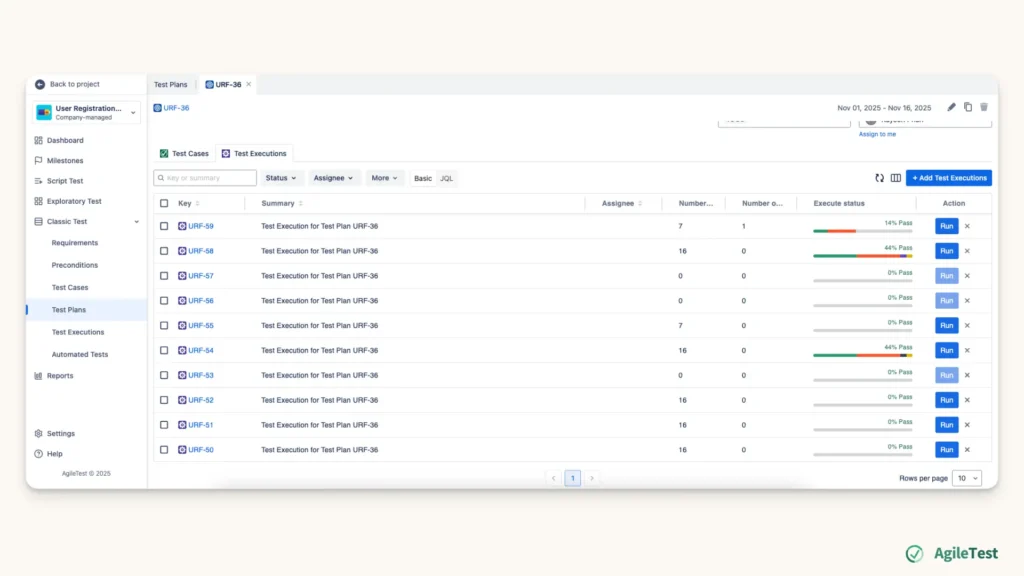Remove URF-54 with its X icon

[x=967, y=351]
